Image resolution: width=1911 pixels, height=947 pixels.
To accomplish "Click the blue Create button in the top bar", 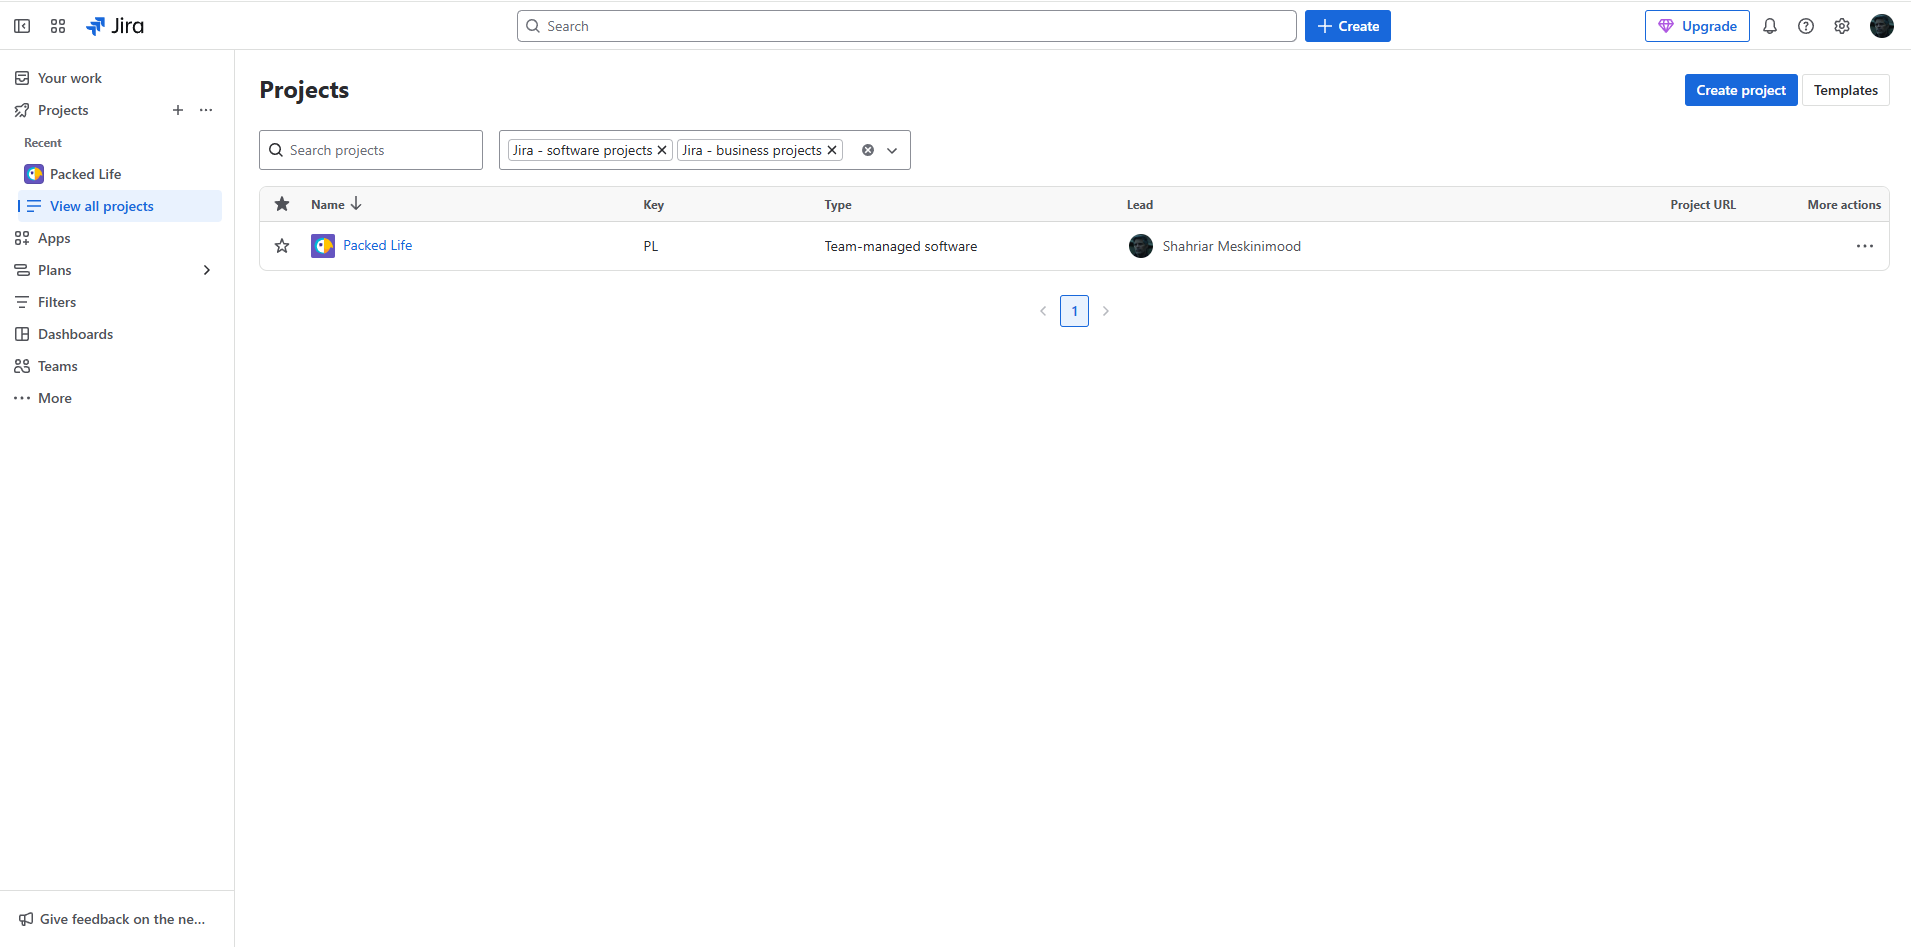I will coord(1348,26).
